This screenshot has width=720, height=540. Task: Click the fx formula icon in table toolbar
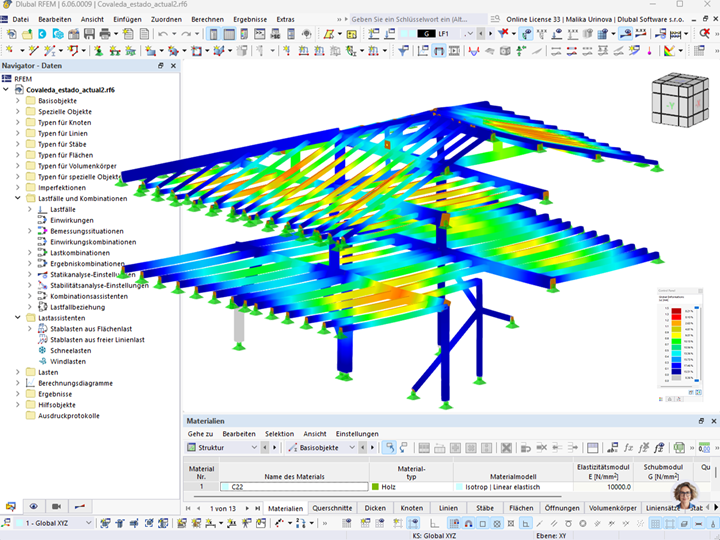tap(628, 447)
